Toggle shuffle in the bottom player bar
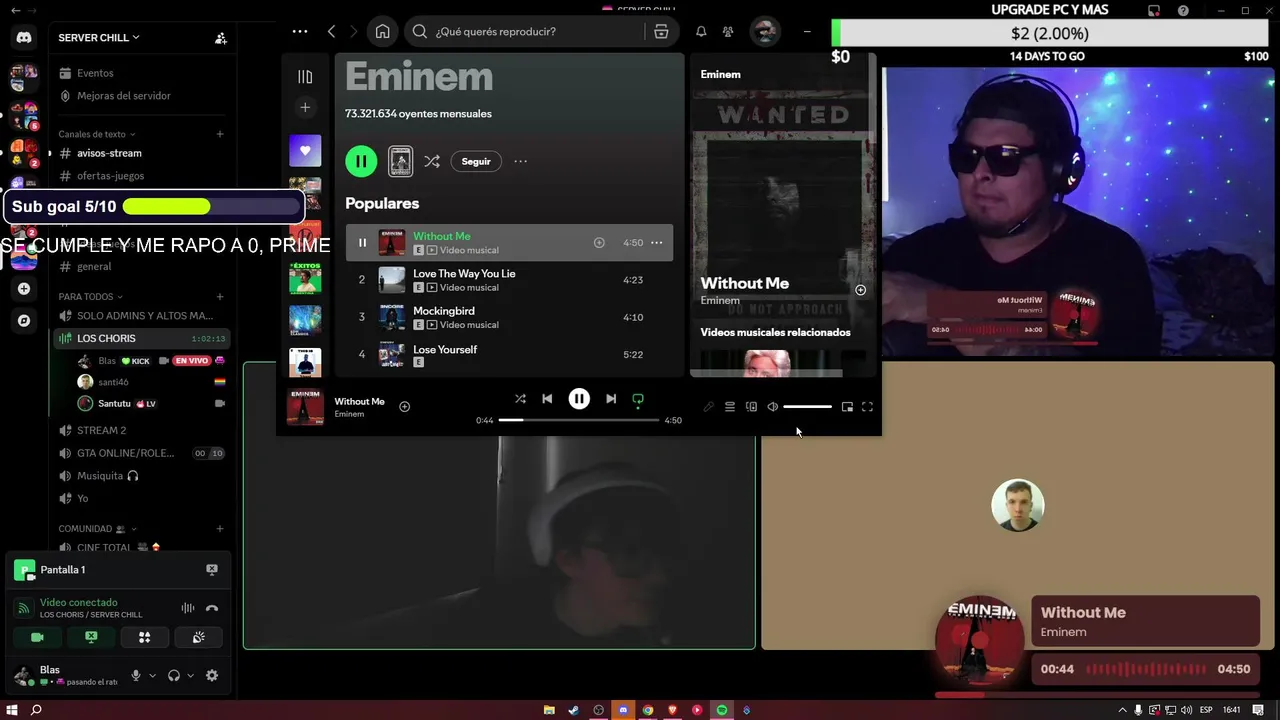 tap(520, 398)
